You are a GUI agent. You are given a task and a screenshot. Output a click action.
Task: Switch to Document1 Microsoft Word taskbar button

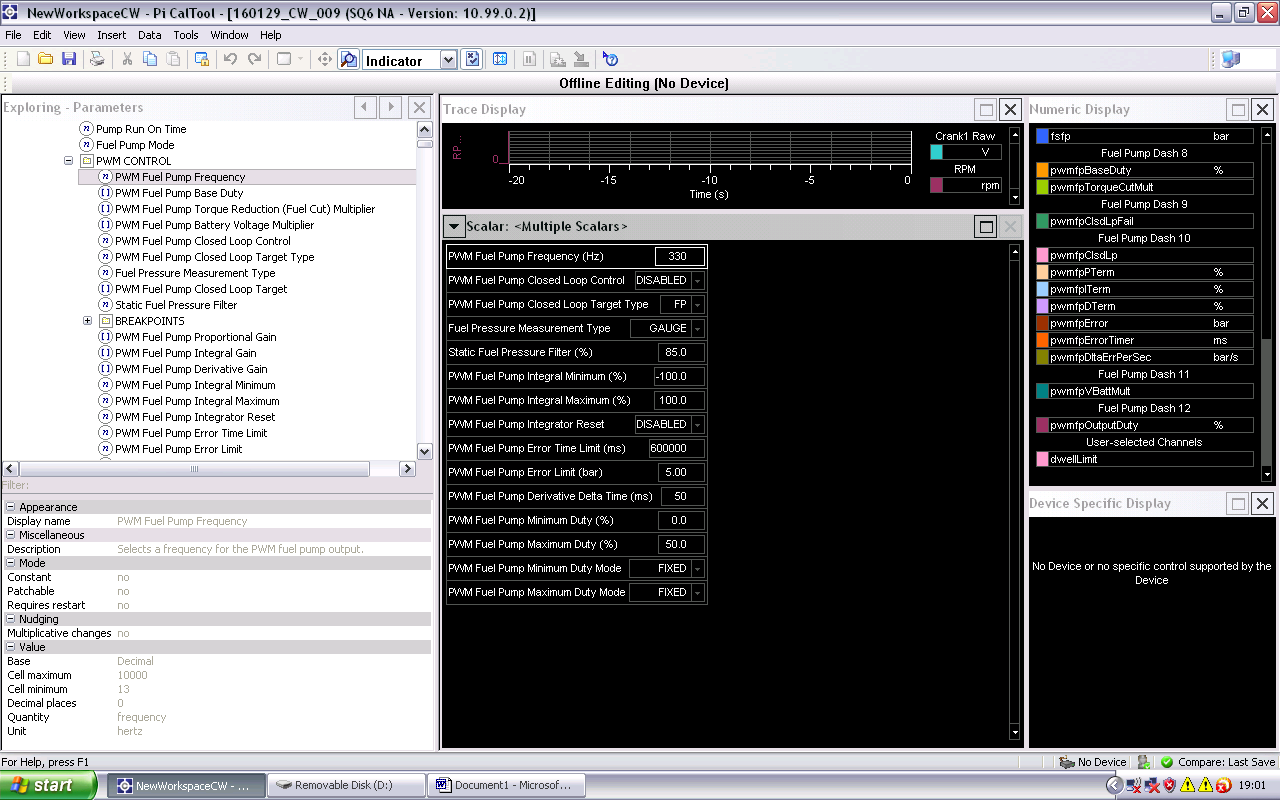pos(505,785)
